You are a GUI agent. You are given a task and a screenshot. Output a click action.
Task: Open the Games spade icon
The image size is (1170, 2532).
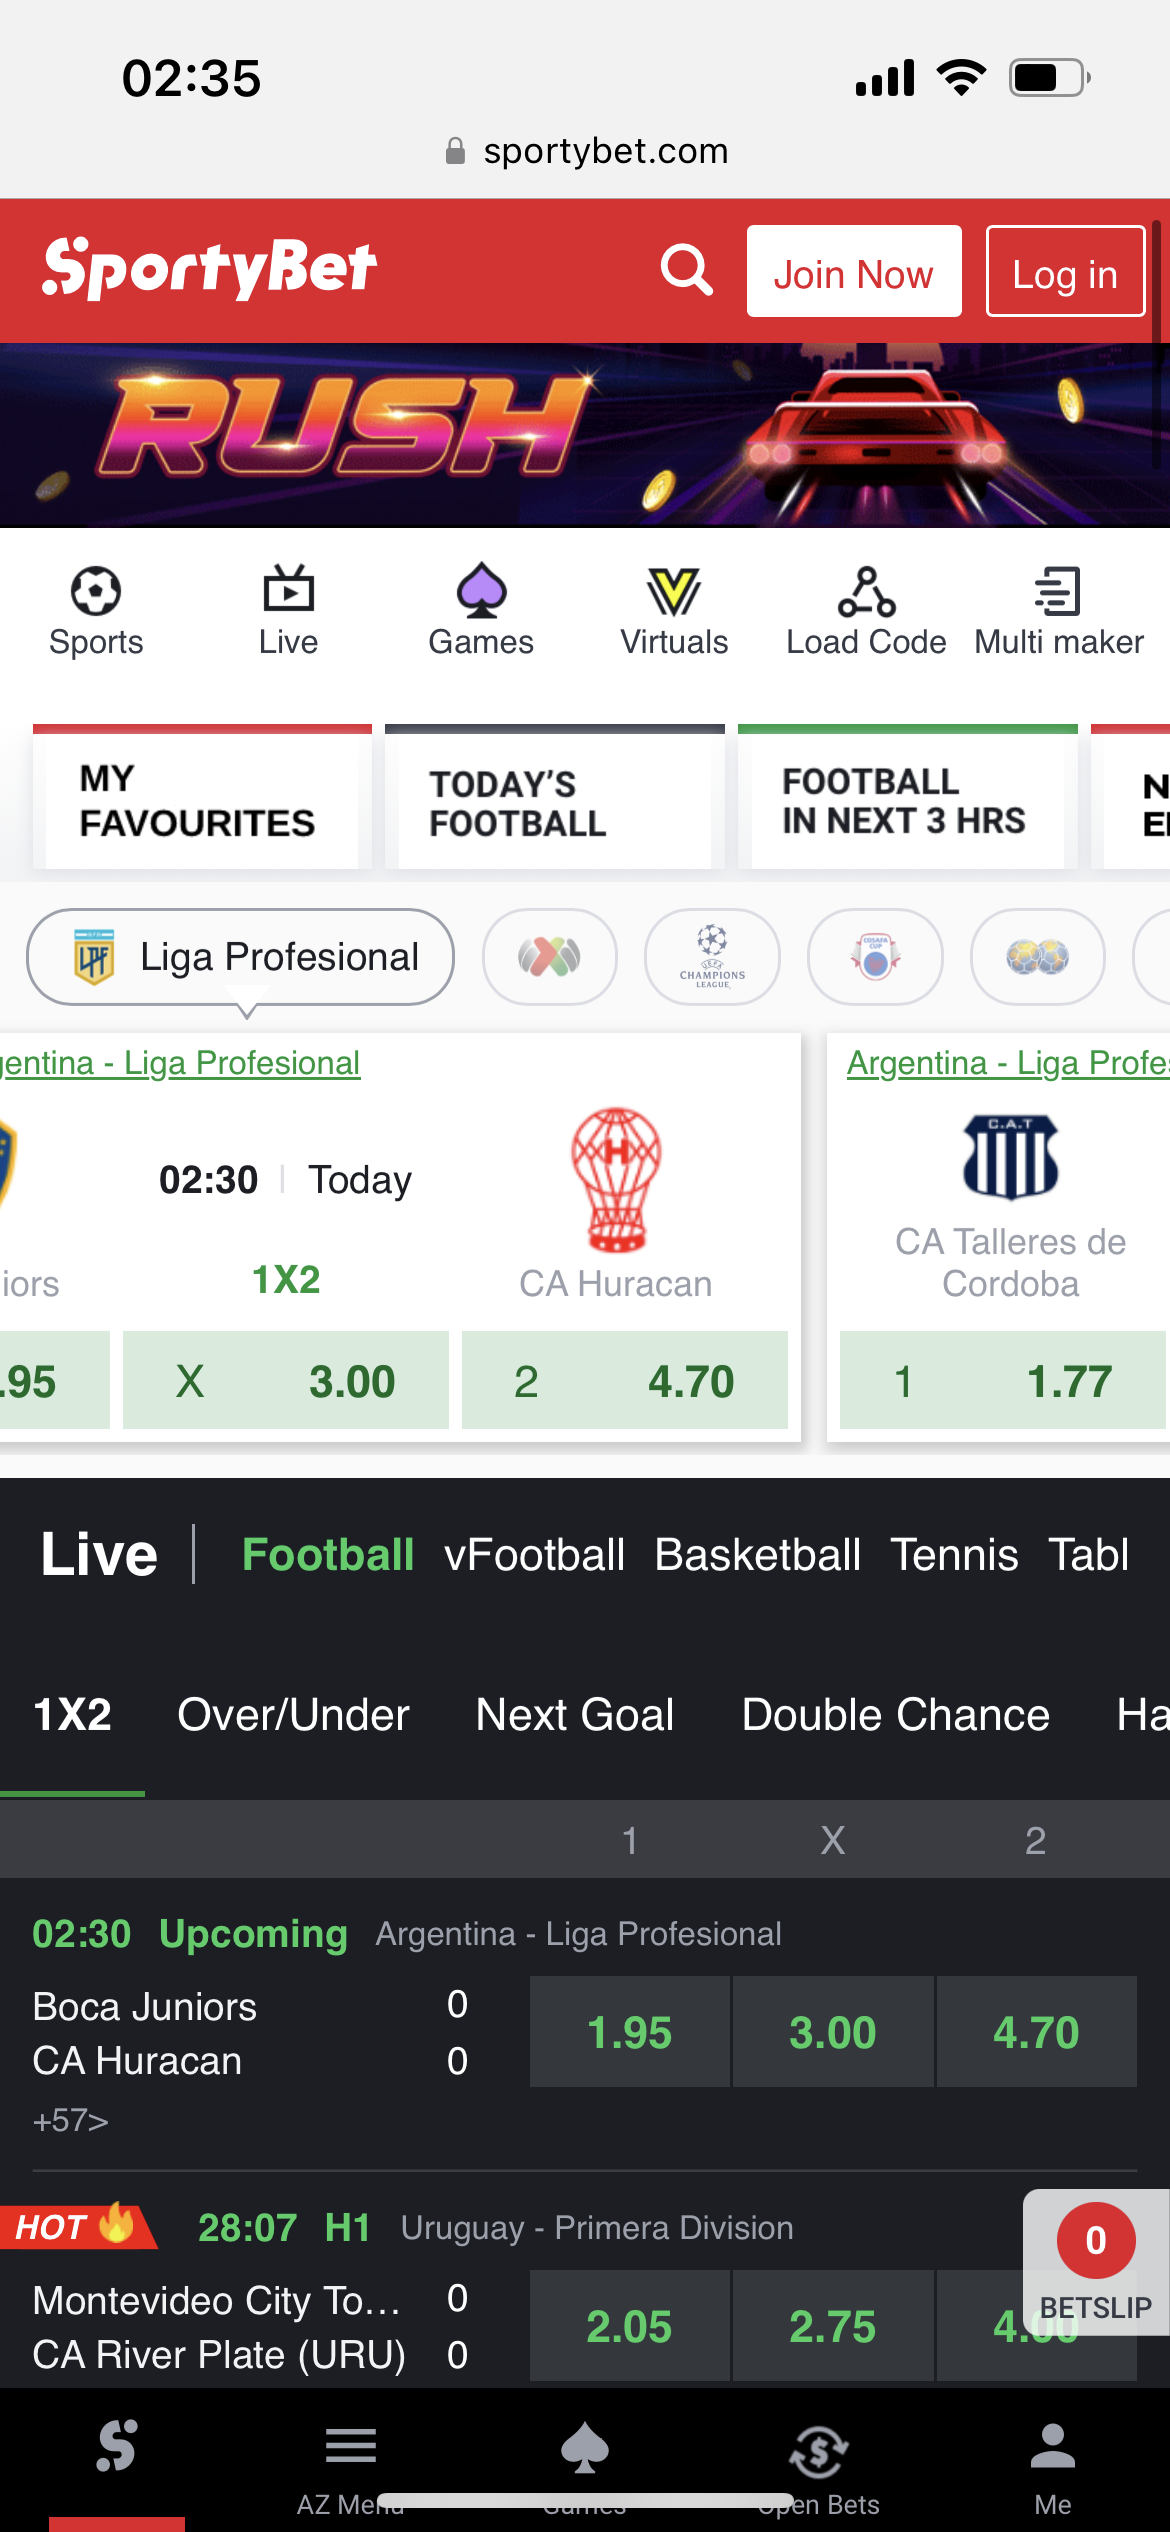[x=481, y=590]
